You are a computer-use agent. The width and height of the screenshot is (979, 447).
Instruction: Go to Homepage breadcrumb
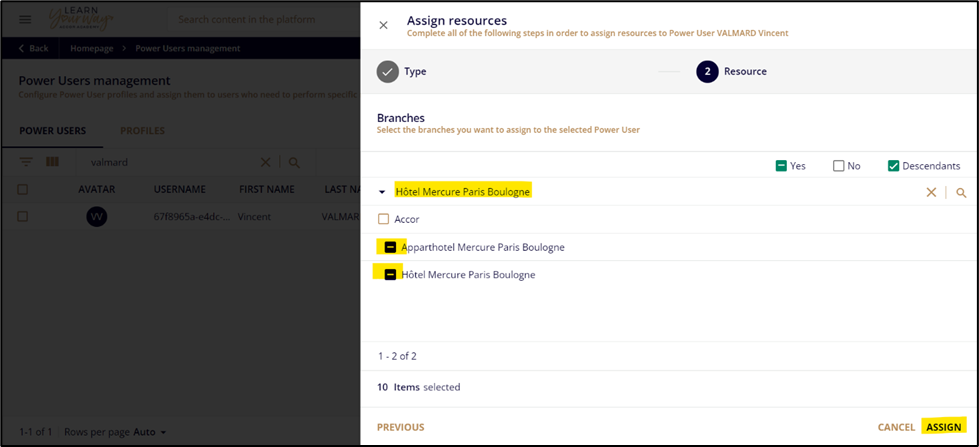(91, 48)
